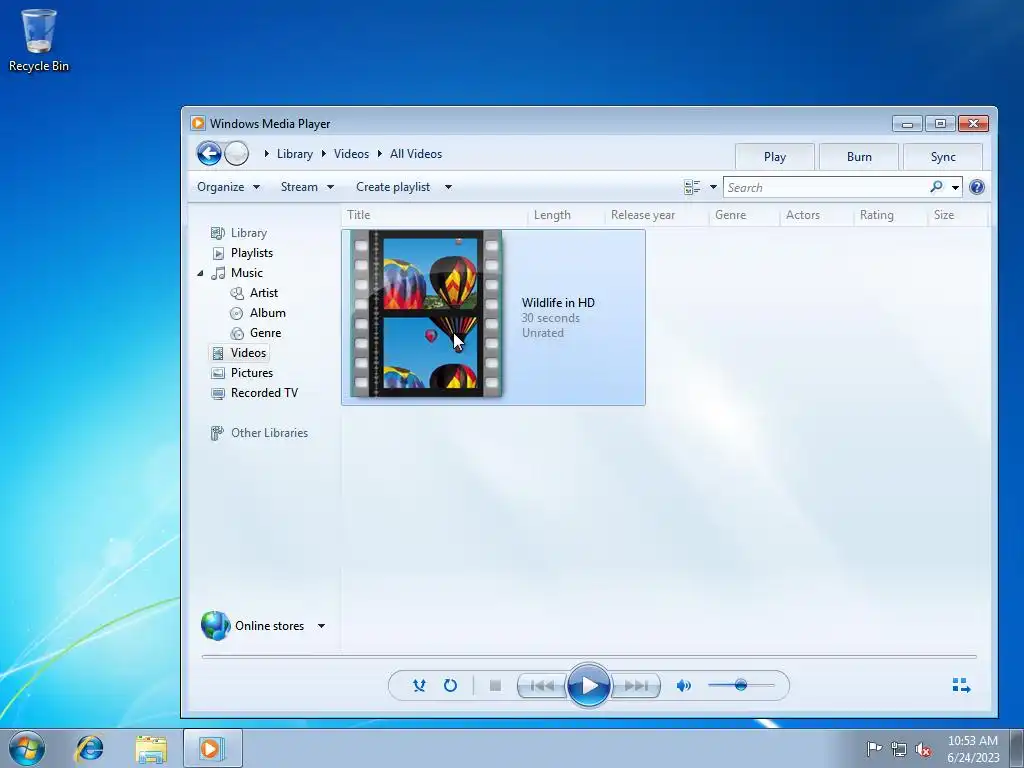The width and height of the screenshot is (1024, 768).
Task: Click the Unrated rating text
Action: point(543,333)
